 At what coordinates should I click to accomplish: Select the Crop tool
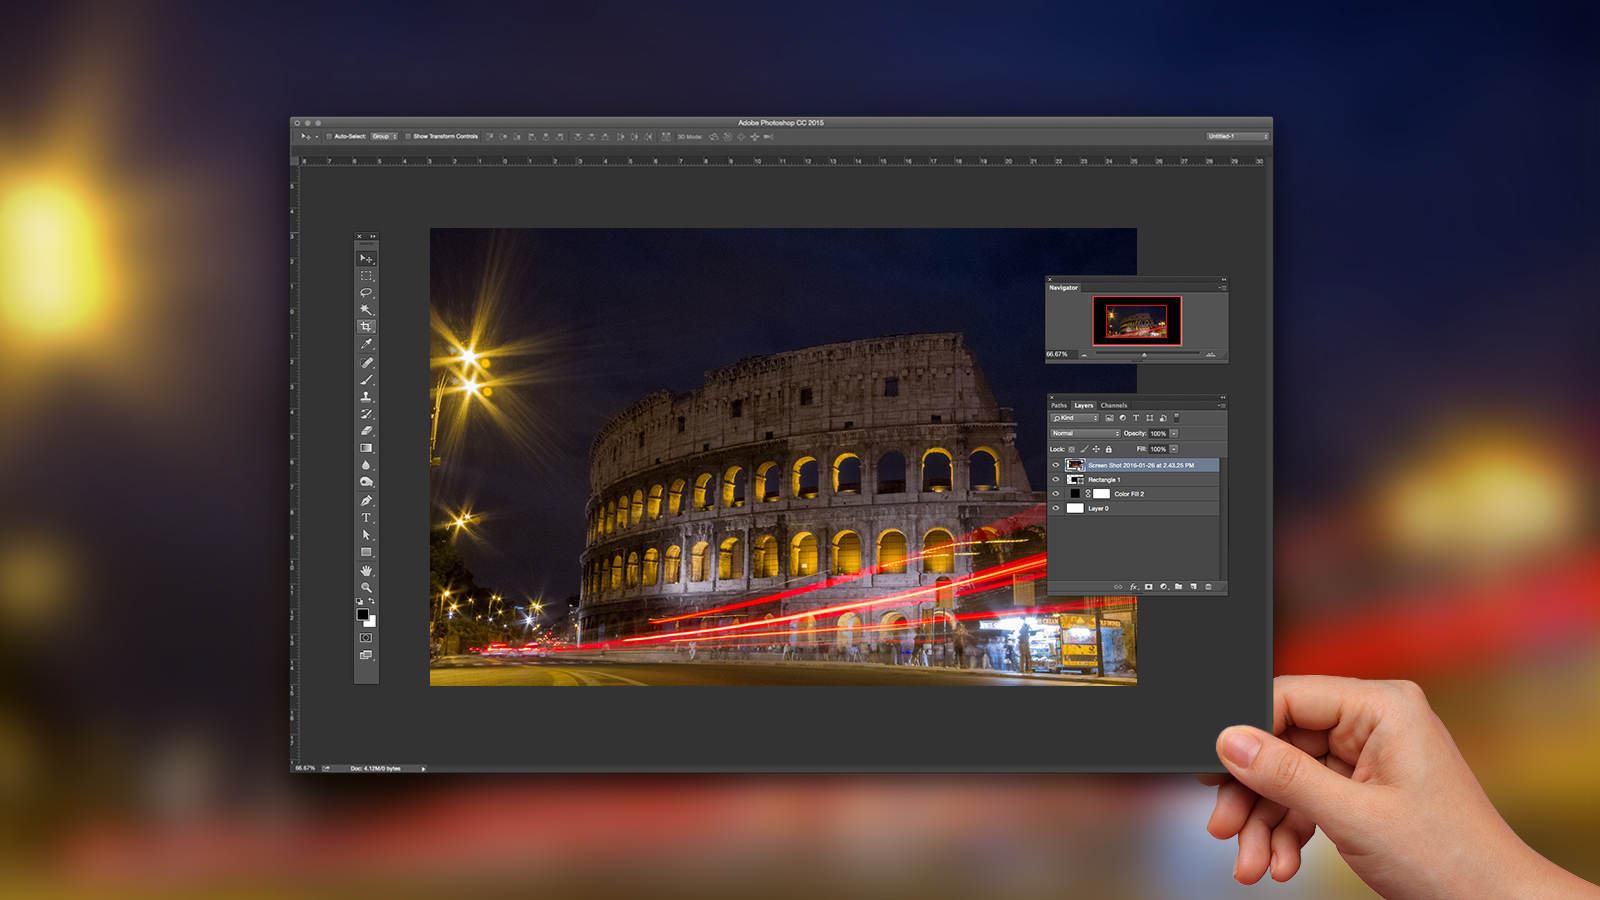[x=366, y=327]
